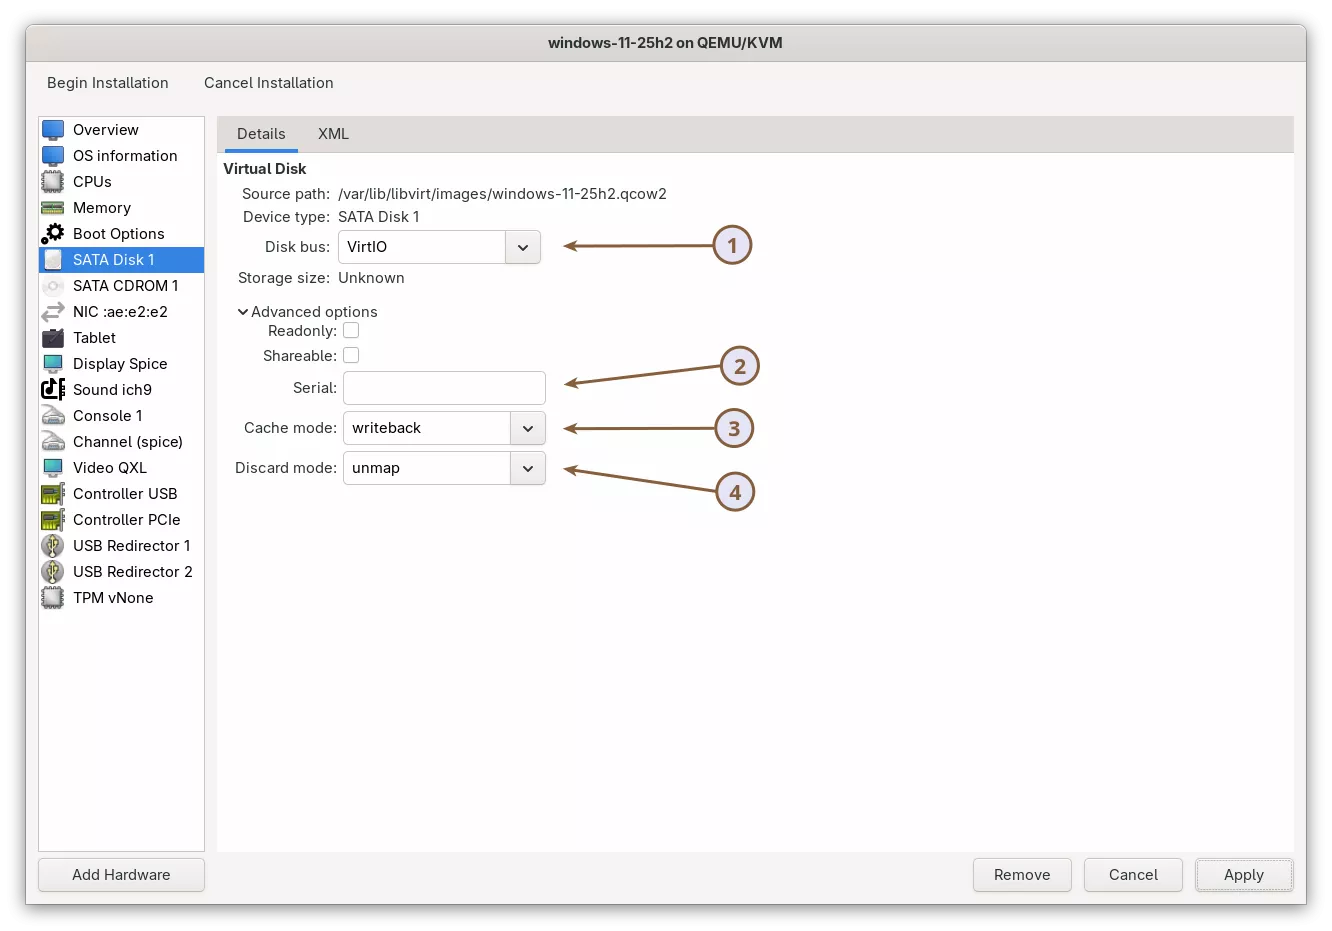The height and width of the screenshot is (931, 1332).
Task: Click the Overview monitor icon
Action: [53, 130]
